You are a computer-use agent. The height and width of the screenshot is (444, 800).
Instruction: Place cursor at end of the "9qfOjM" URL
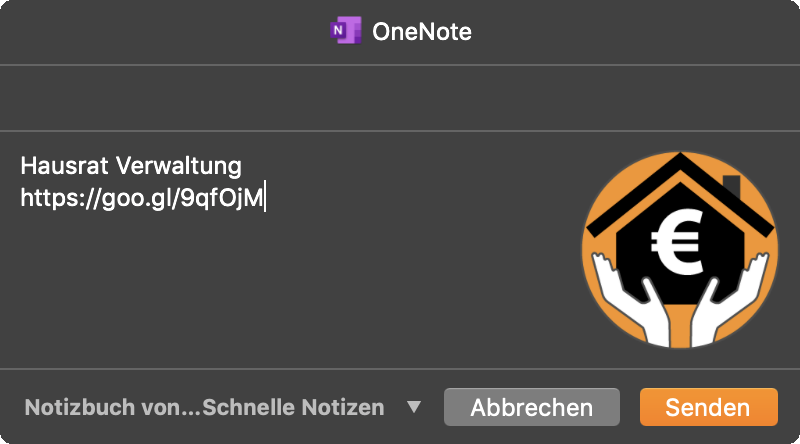tap(264, 198)
